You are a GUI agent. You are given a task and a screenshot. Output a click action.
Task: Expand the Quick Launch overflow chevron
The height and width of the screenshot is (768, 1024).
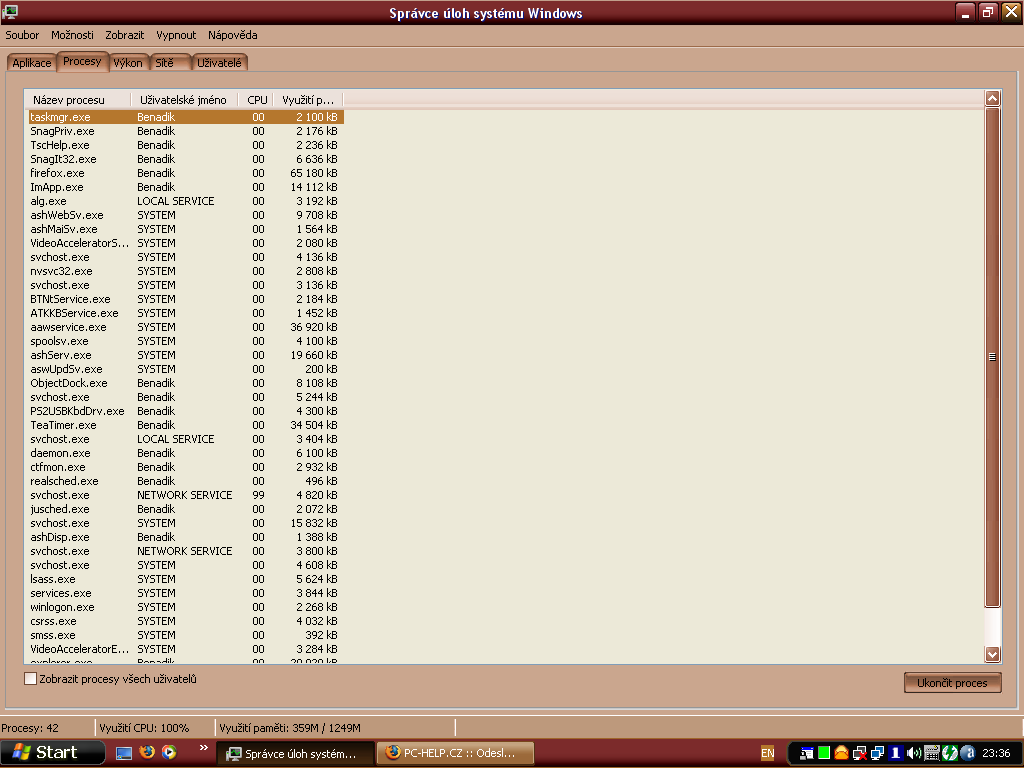pos(204,748)
